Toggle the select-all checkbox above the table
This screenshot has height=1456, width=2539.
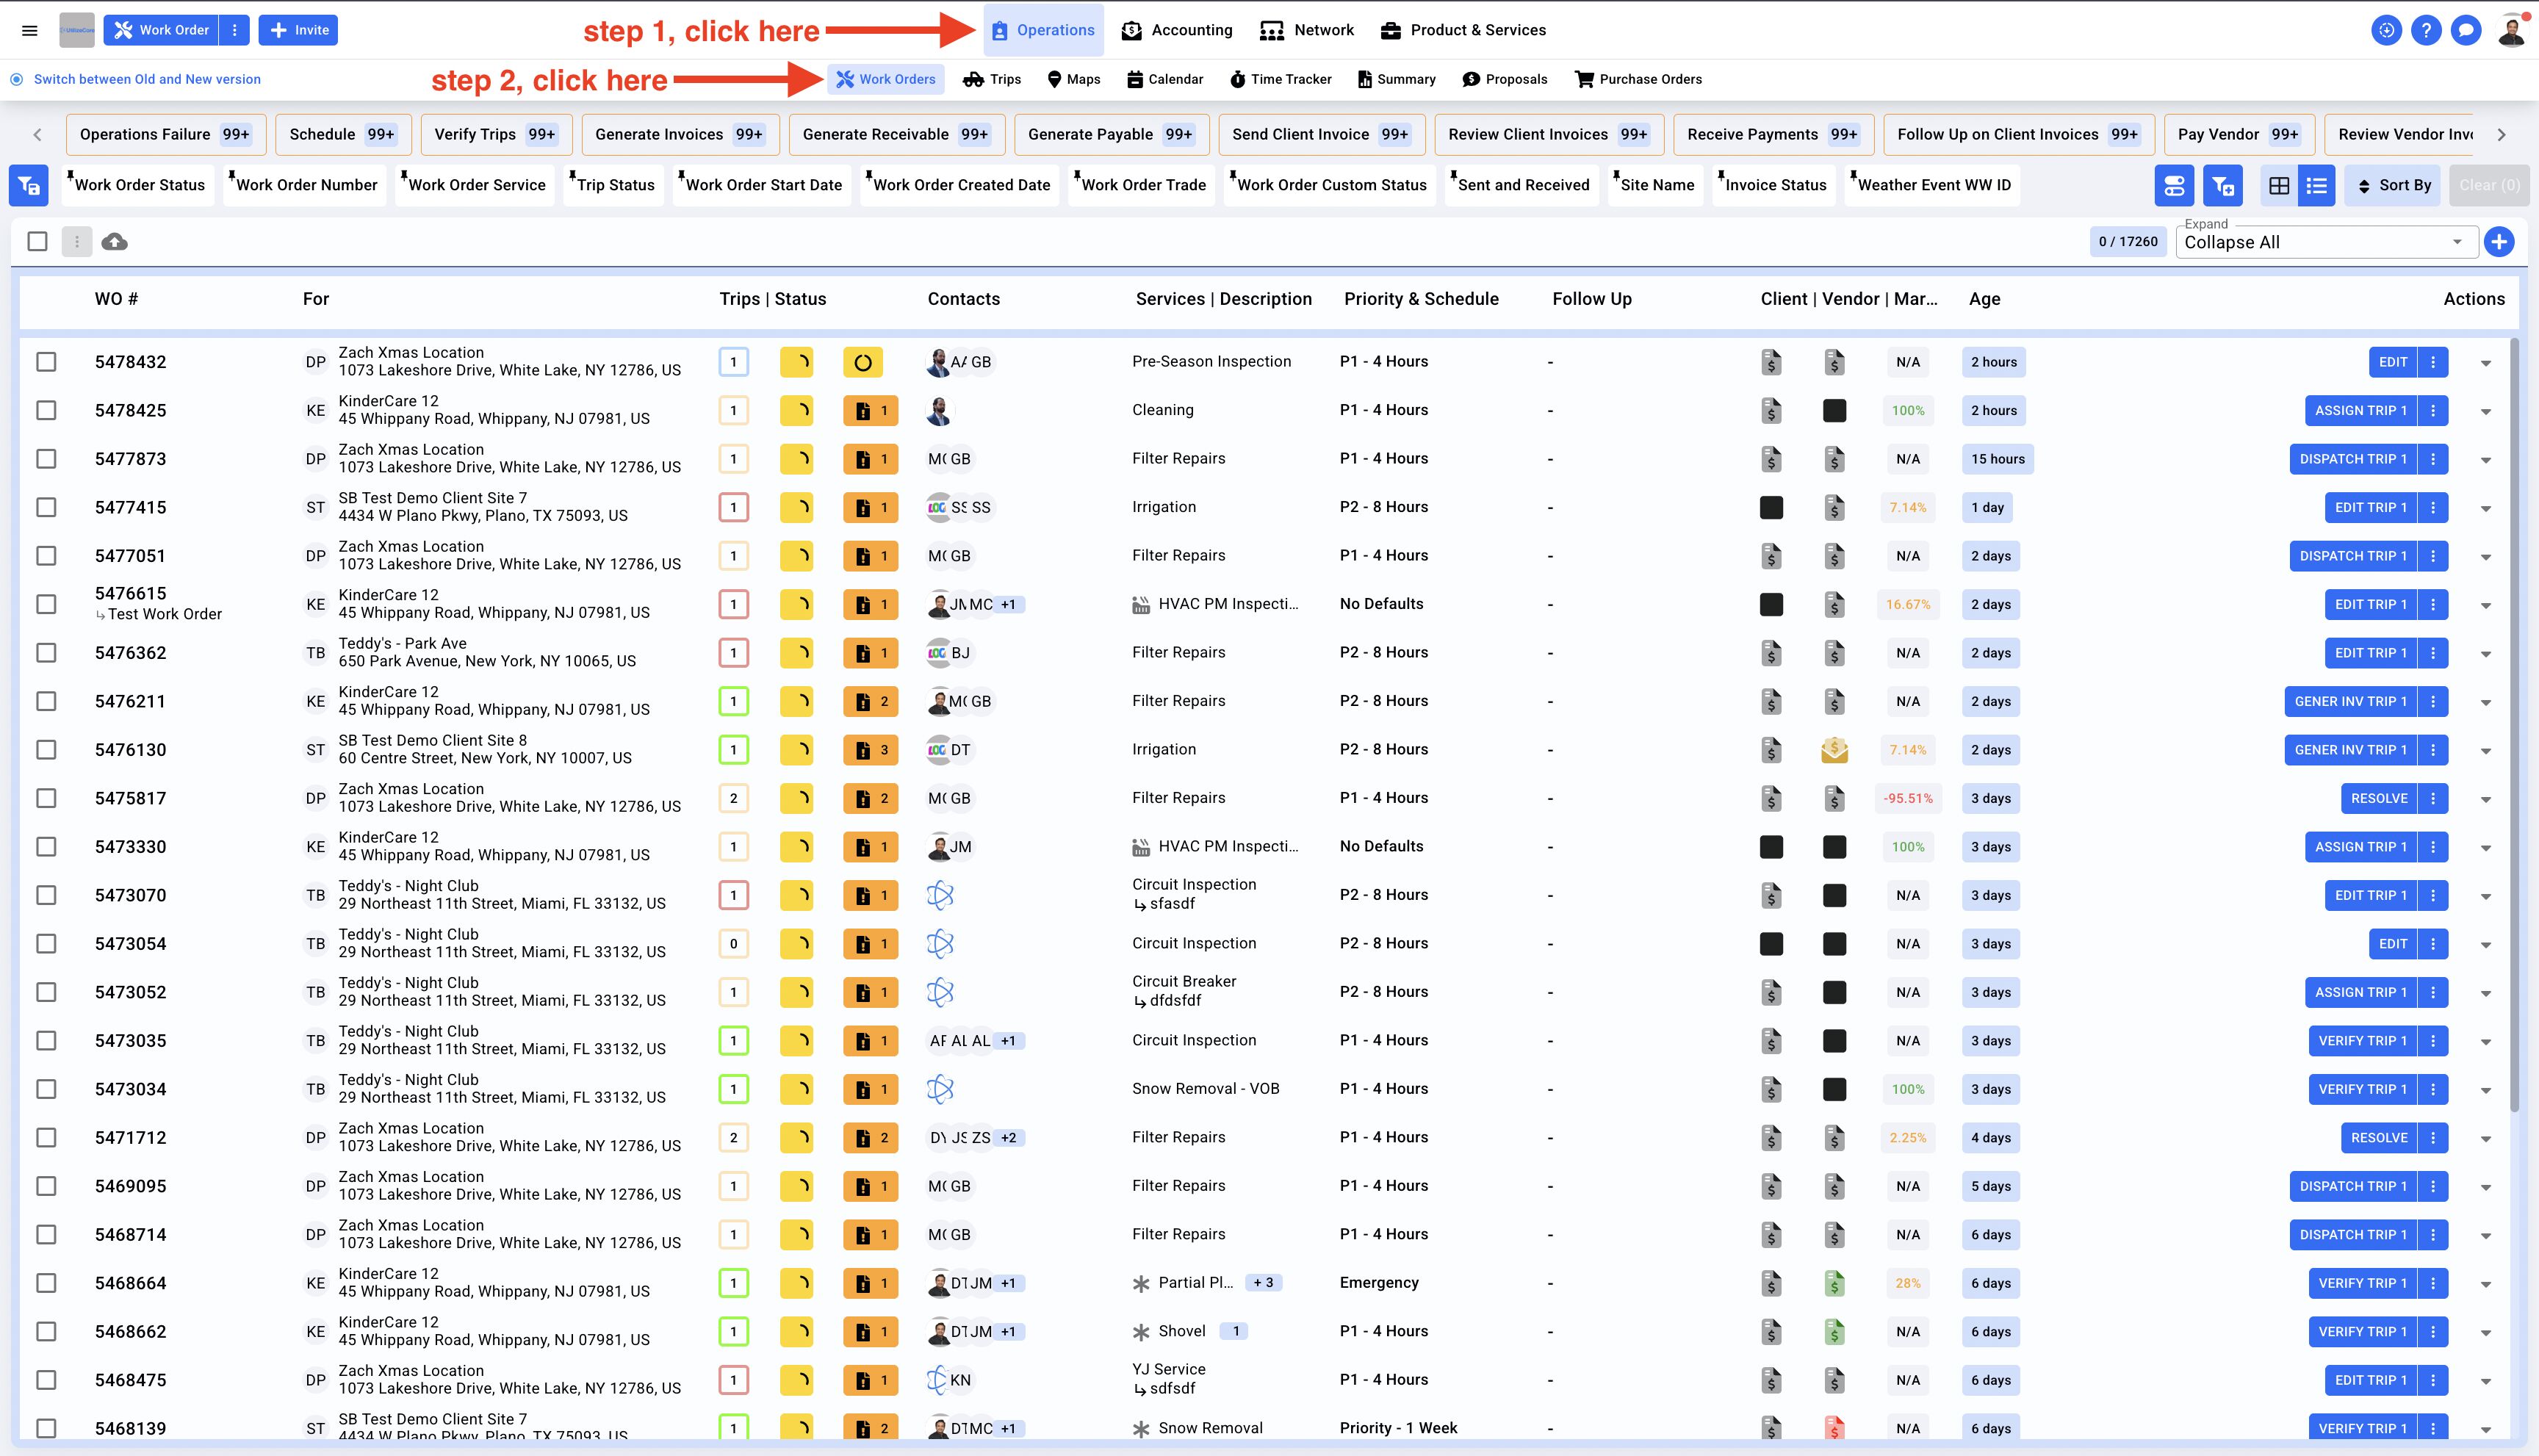click(x=38, y=242)
